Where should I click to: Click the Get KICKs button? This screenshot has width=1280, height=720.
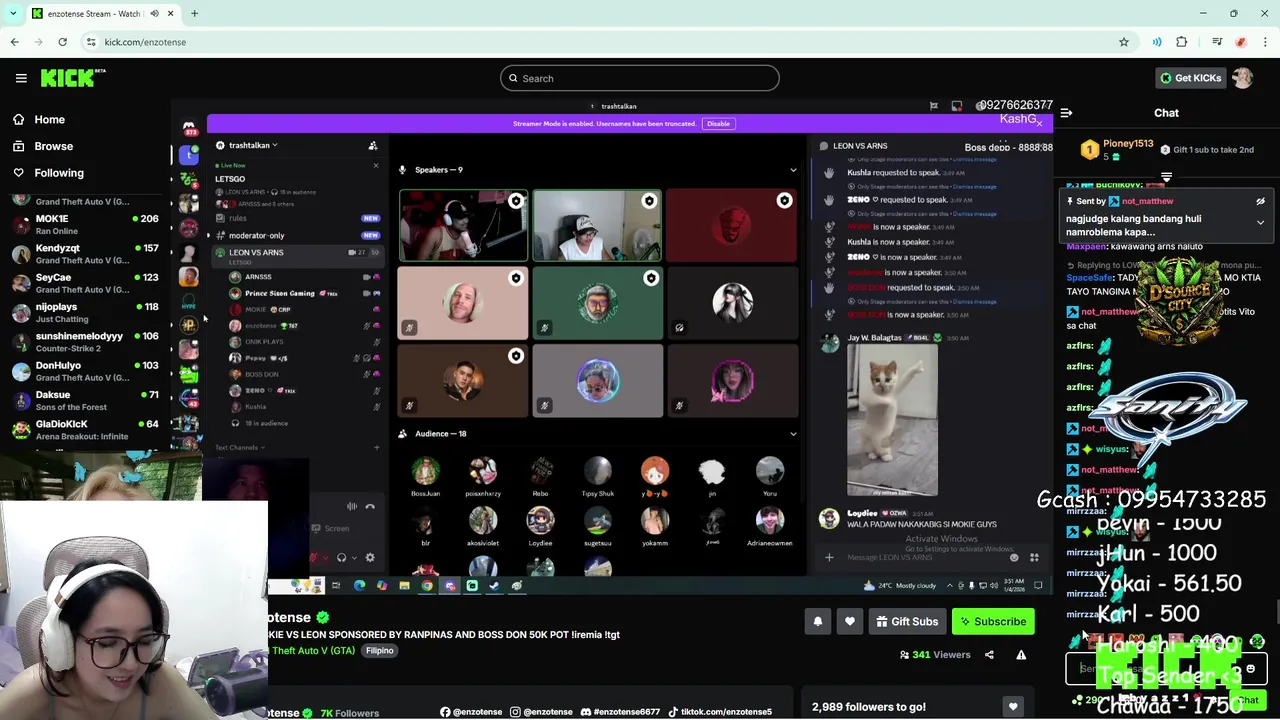(x=1190, y=78)
